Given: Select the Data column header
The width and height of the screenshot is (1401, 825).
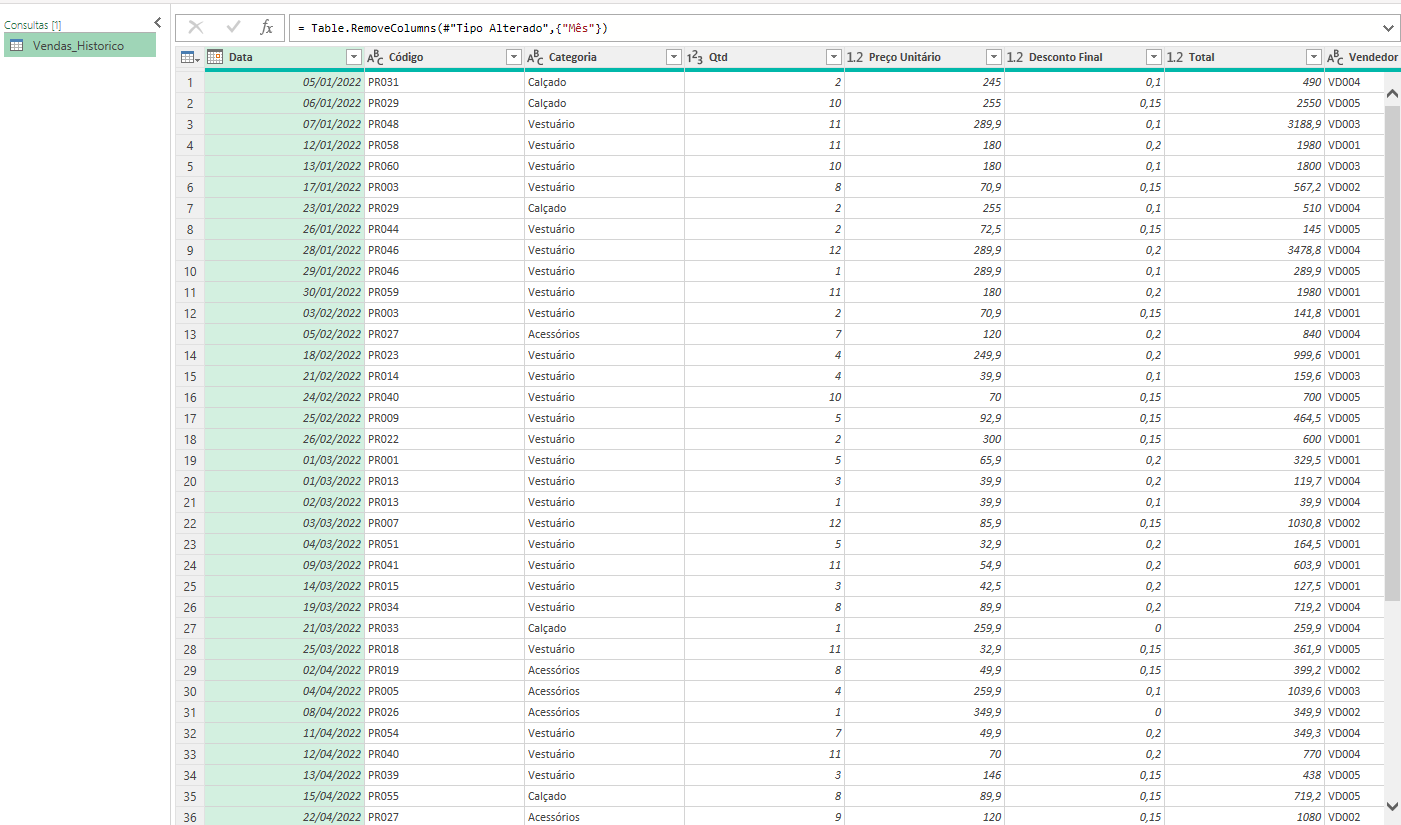Looking at the screenshot, I should [284, 57].
